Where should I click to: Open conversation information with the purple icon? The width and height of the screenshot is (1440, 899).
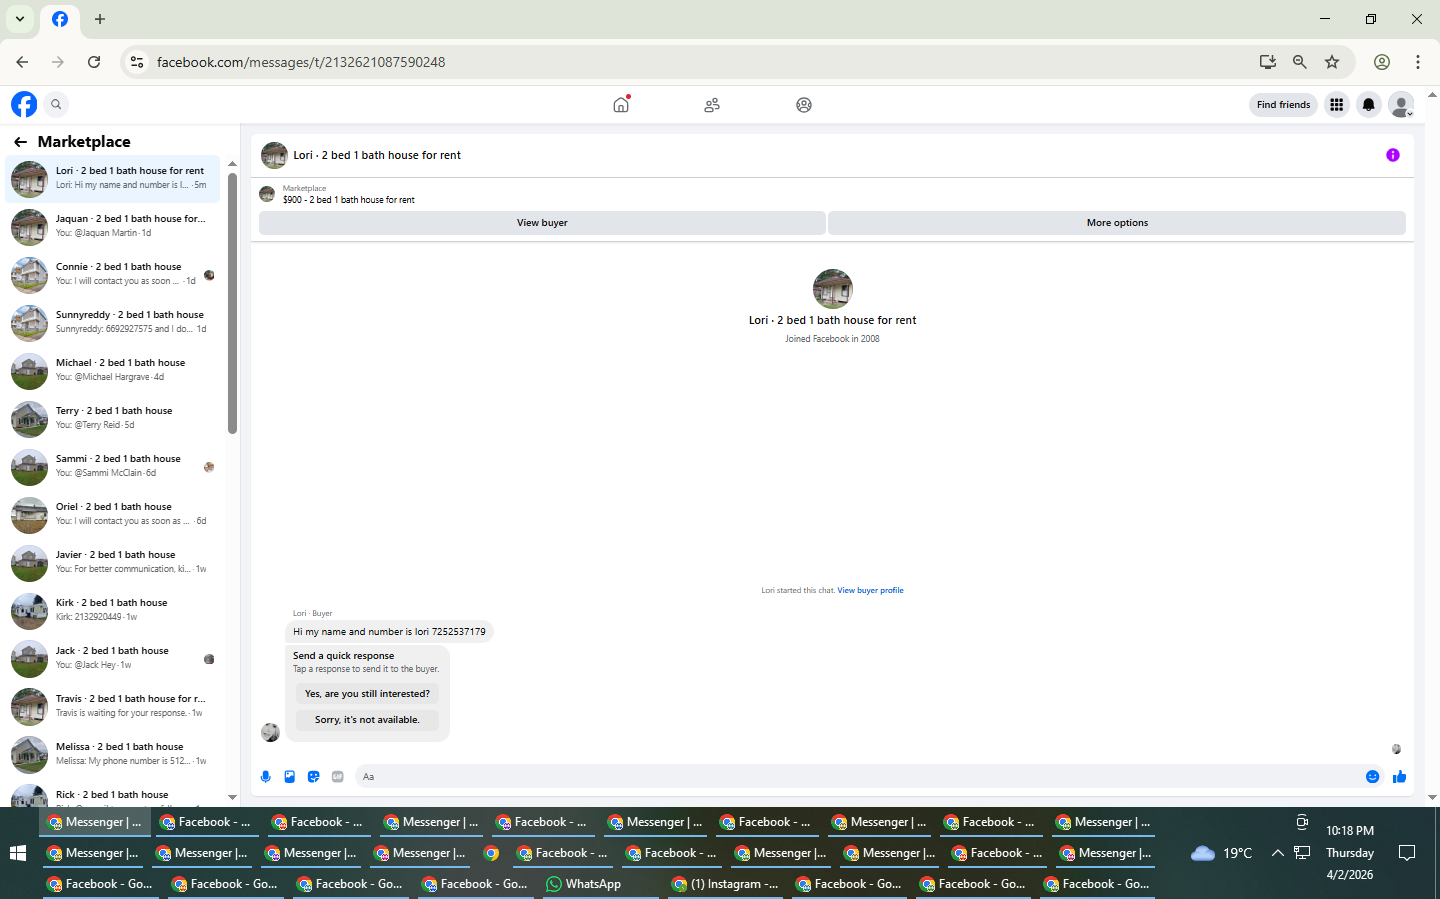coord(1393,155)
